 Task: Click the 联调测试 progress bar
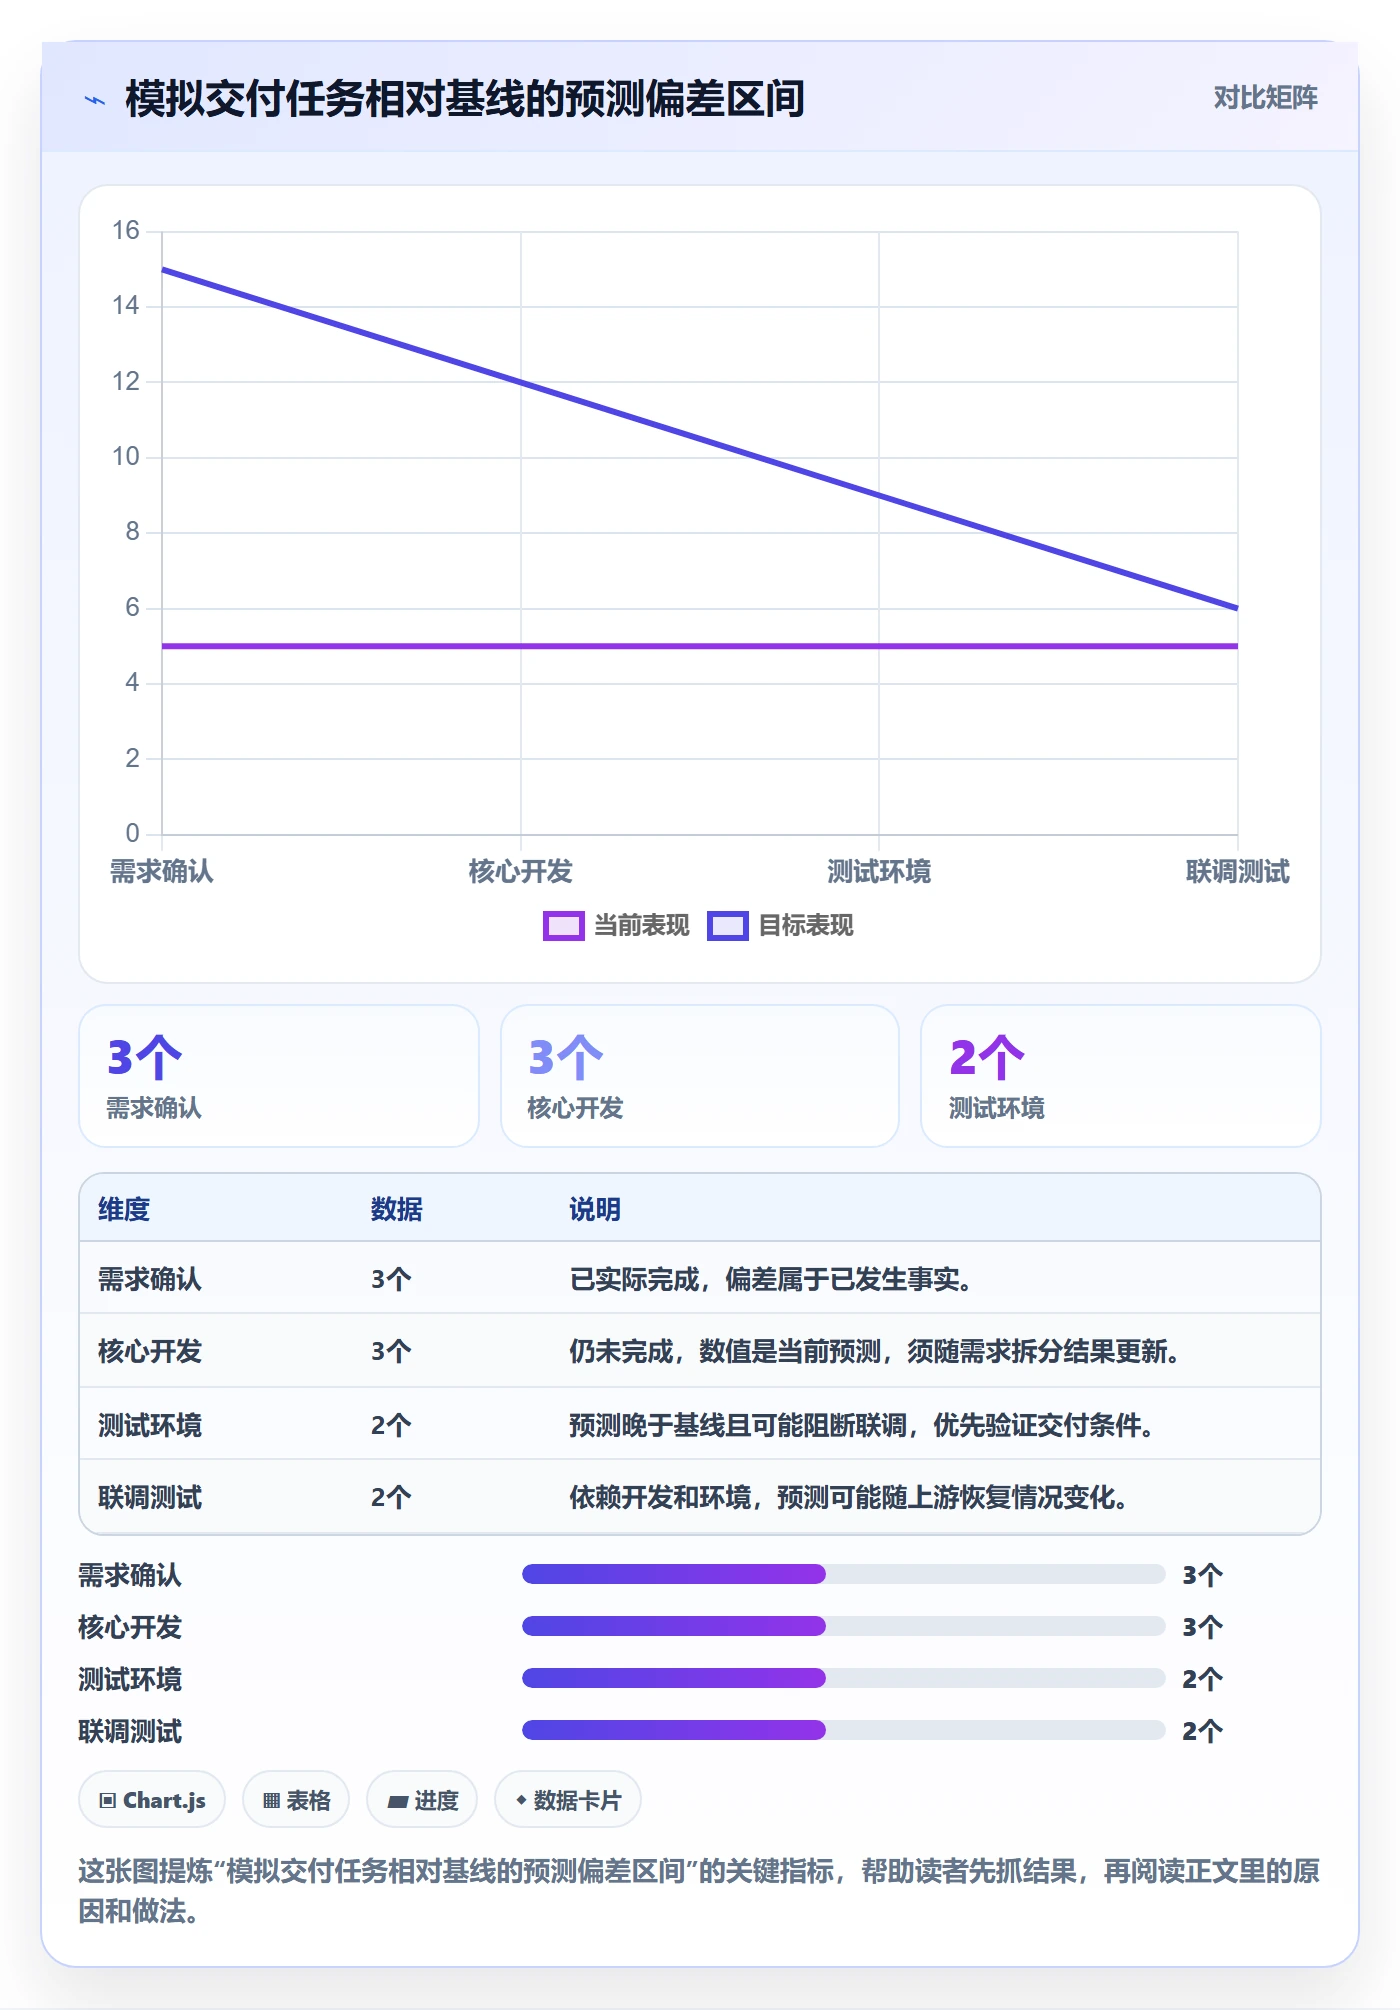(844, 1730)
